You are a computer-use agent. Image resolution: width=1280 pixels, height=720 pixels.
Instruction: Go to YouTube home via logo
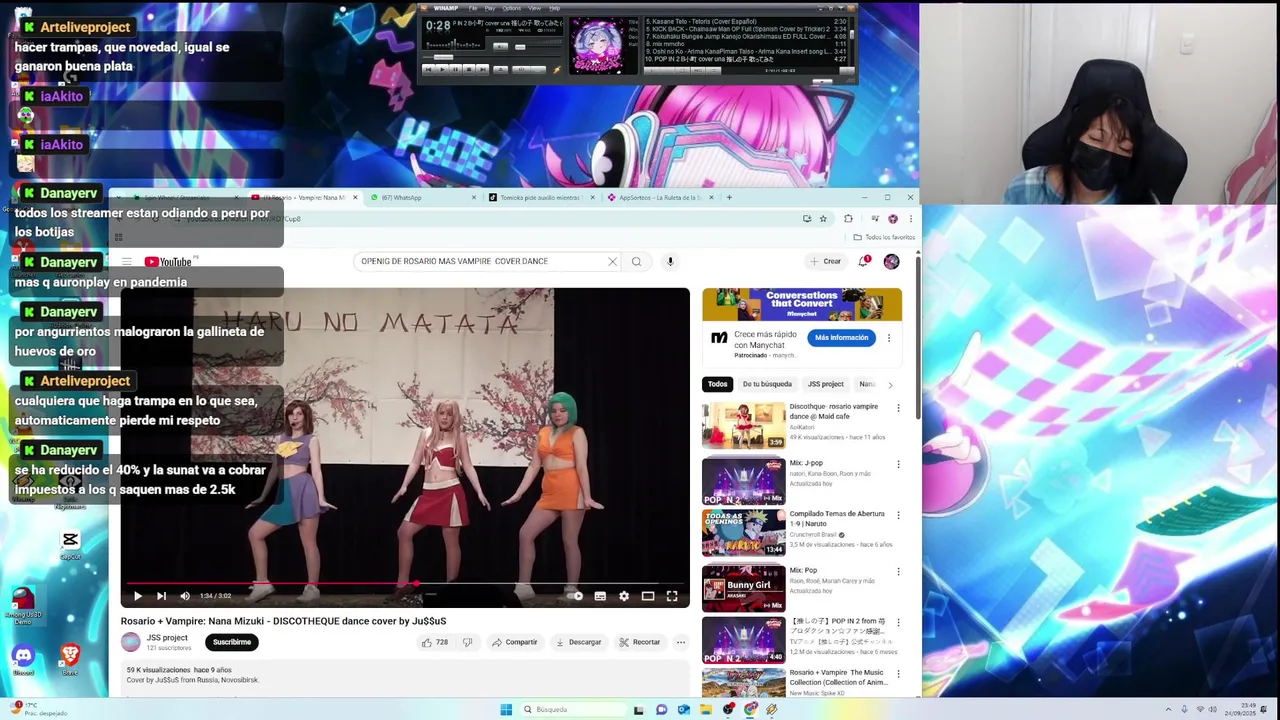coord(168,262)
